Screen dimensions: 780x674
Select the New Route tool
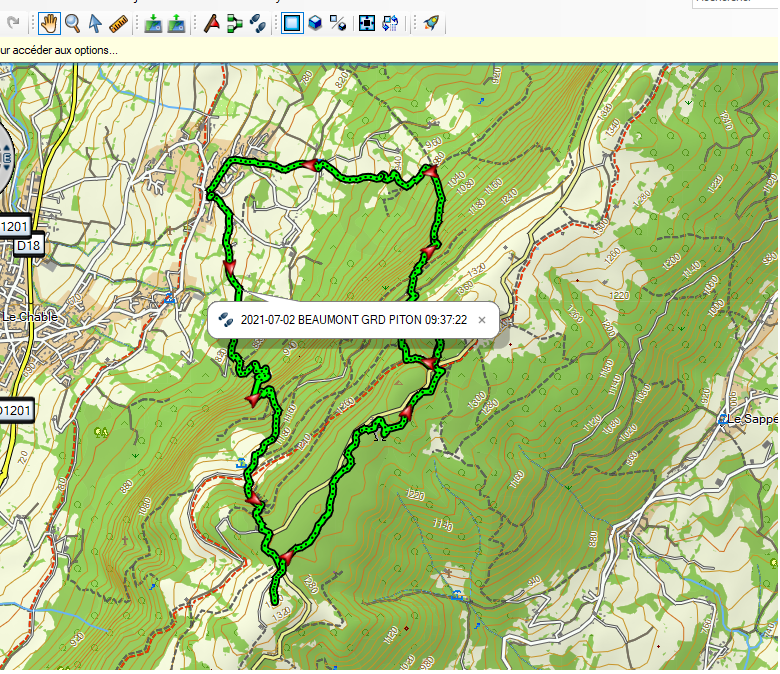coord(234,22)
